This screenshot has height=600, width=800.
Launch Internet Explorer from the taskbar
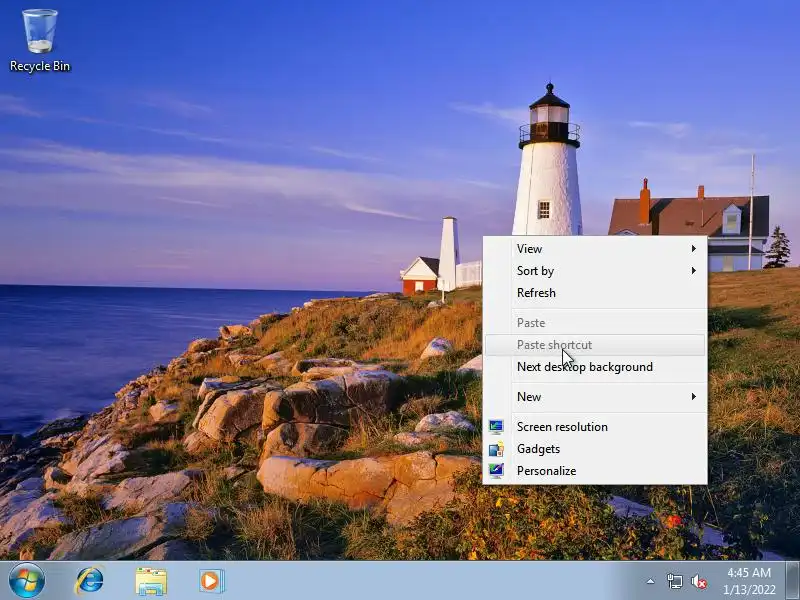tap(90, 581)
